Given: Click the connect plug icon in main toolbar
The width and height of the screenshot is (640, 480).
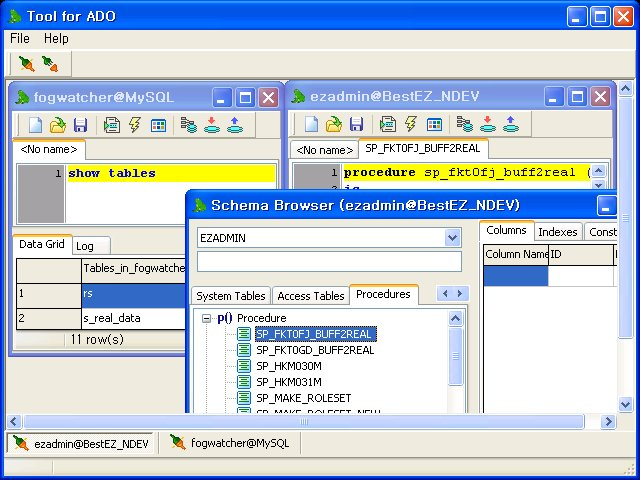Looking at the screenshot, I should [27, 64].
